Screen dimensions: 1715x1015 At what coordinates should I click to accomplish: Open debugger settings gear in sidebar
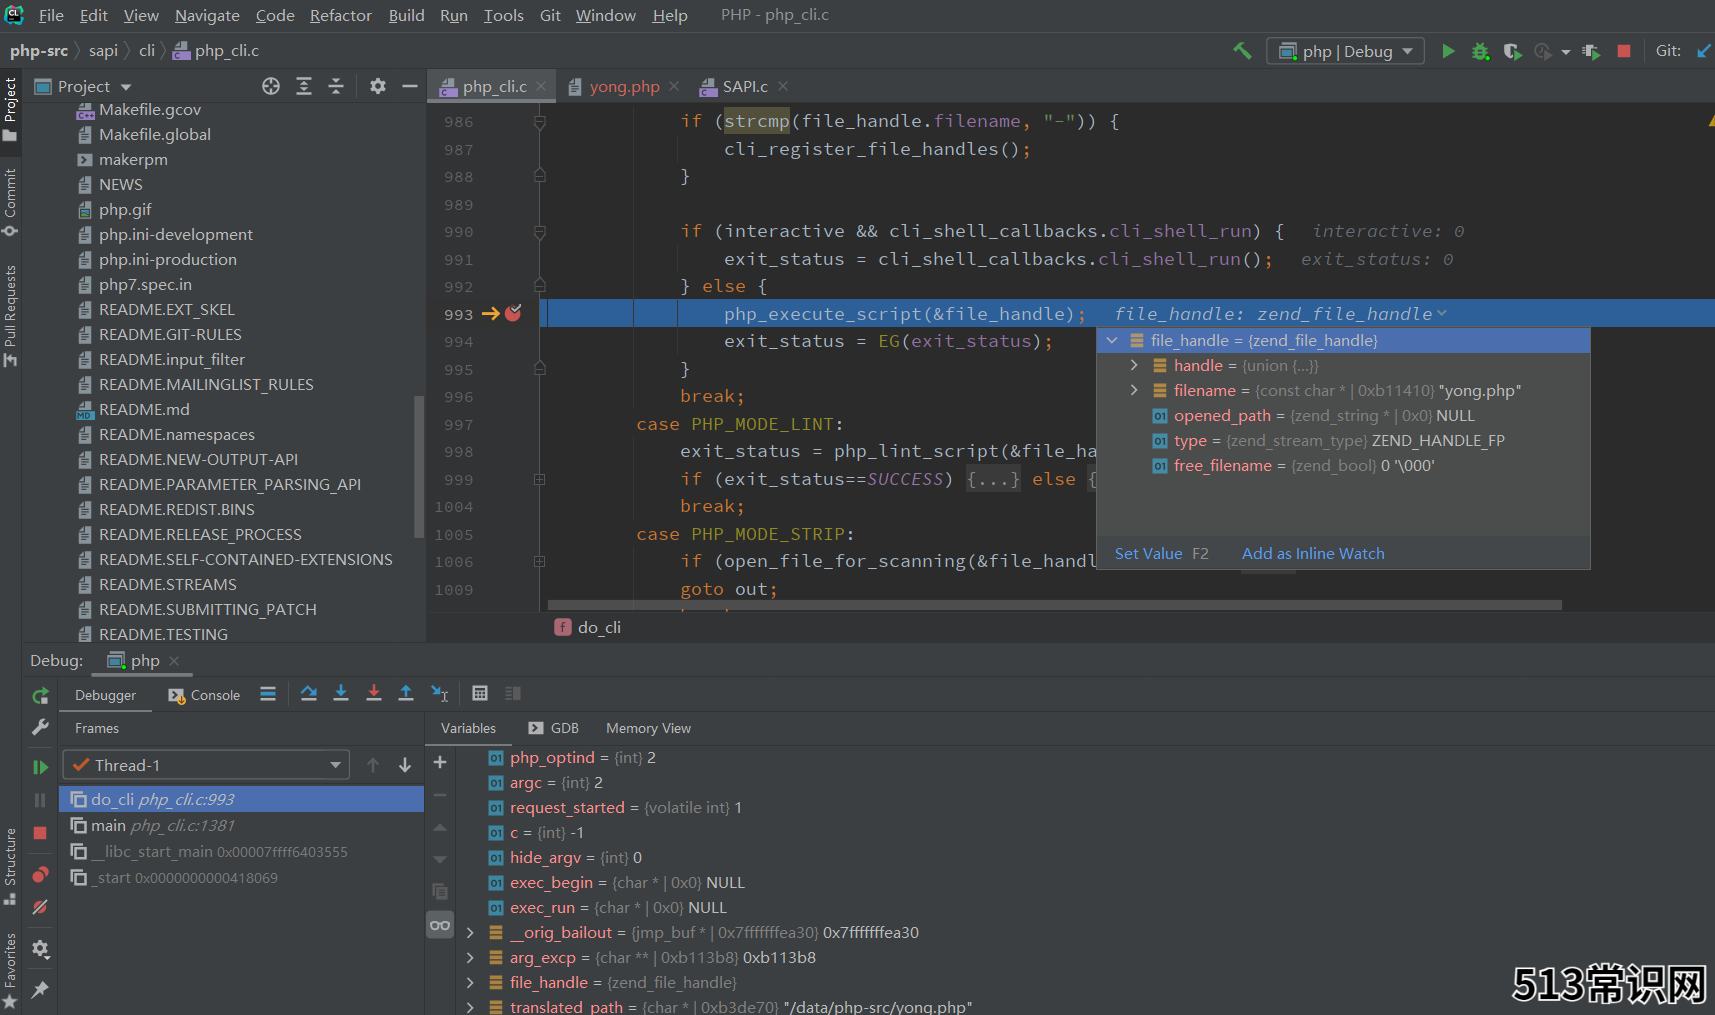pos(40,948)
